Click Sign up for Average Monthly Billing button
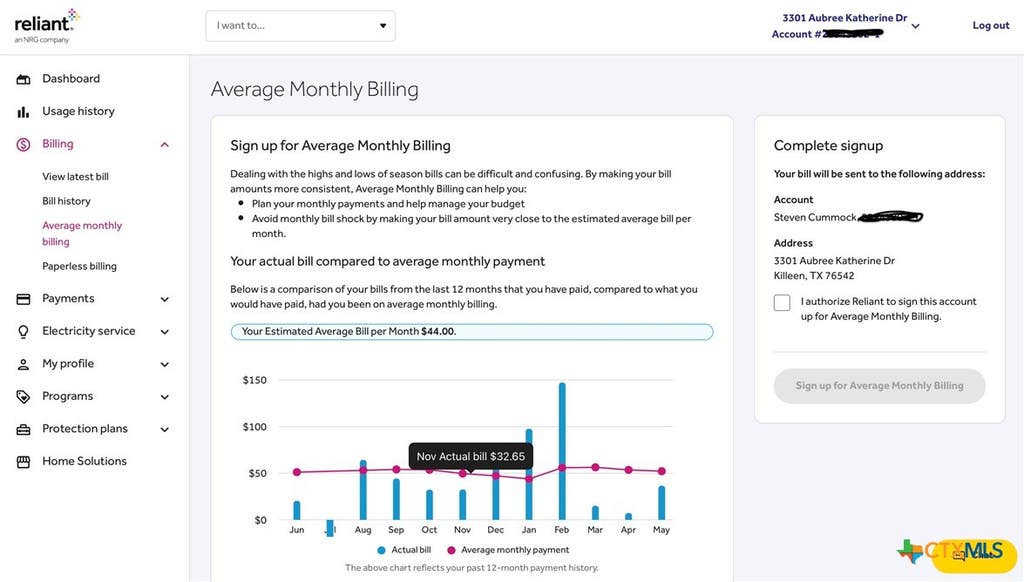This screenshot has height=582, width=1024. point(880,386)
